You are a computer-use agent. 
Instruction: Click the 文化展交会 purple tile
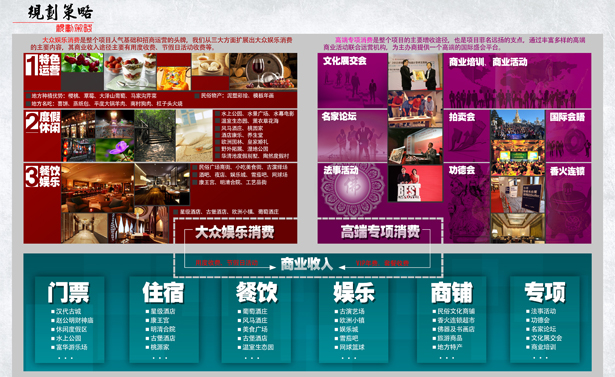(x=352, y=80)
